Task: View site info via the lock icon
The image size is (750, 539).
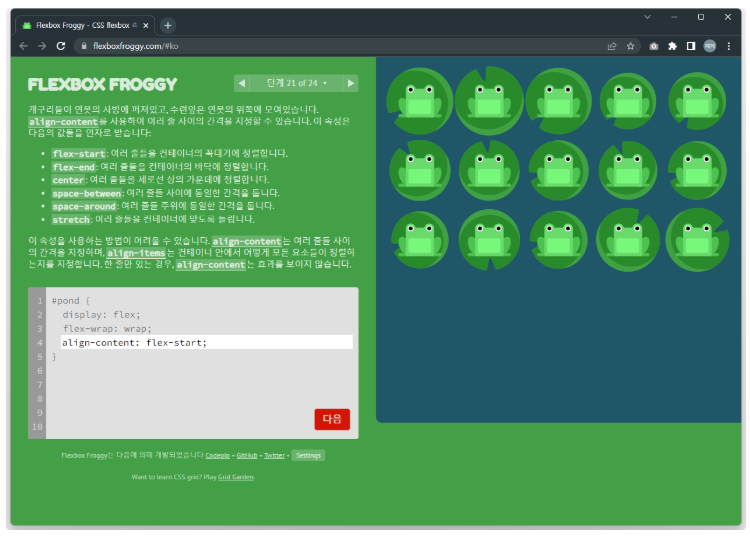Action: pyautogui.click(x=84, y=46)
